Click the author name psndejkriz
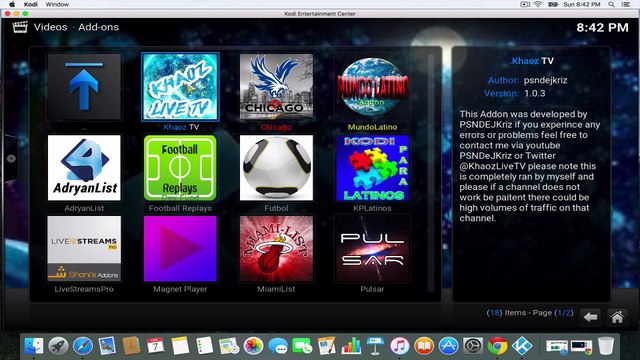Viewport: 640px width, 360px height. (x=545, y=80)
